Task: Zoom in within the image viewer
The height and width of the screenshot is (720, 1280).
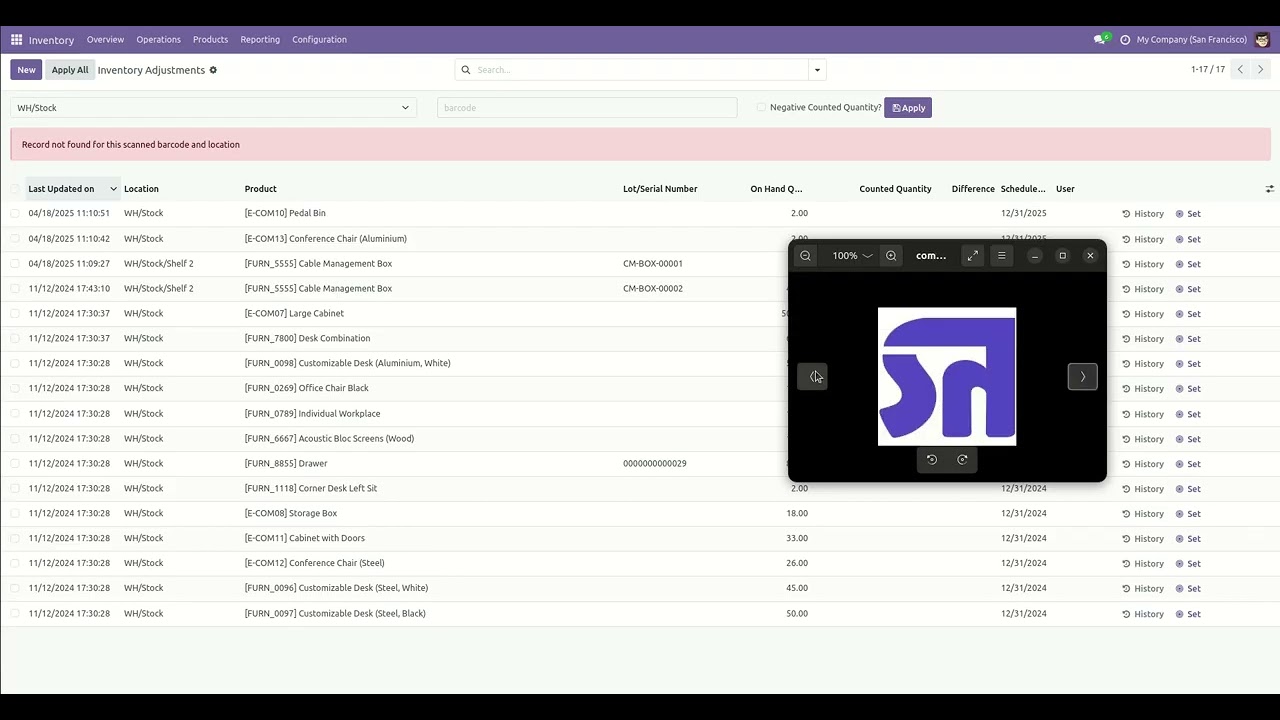Action: pyautogui.click(x=891, y=256)
